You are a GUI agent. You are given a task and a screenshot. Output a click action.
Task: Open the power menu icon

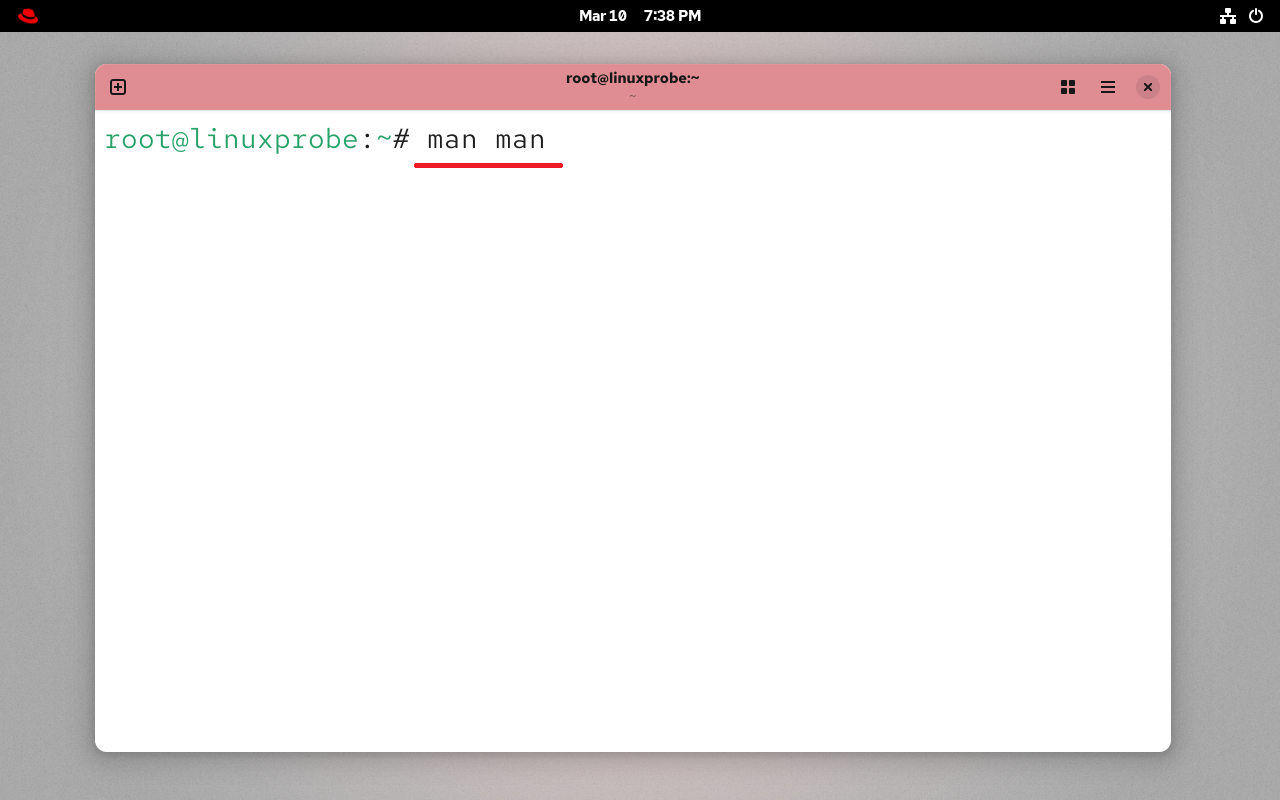pyautogui.click(x=1256, y=16)
